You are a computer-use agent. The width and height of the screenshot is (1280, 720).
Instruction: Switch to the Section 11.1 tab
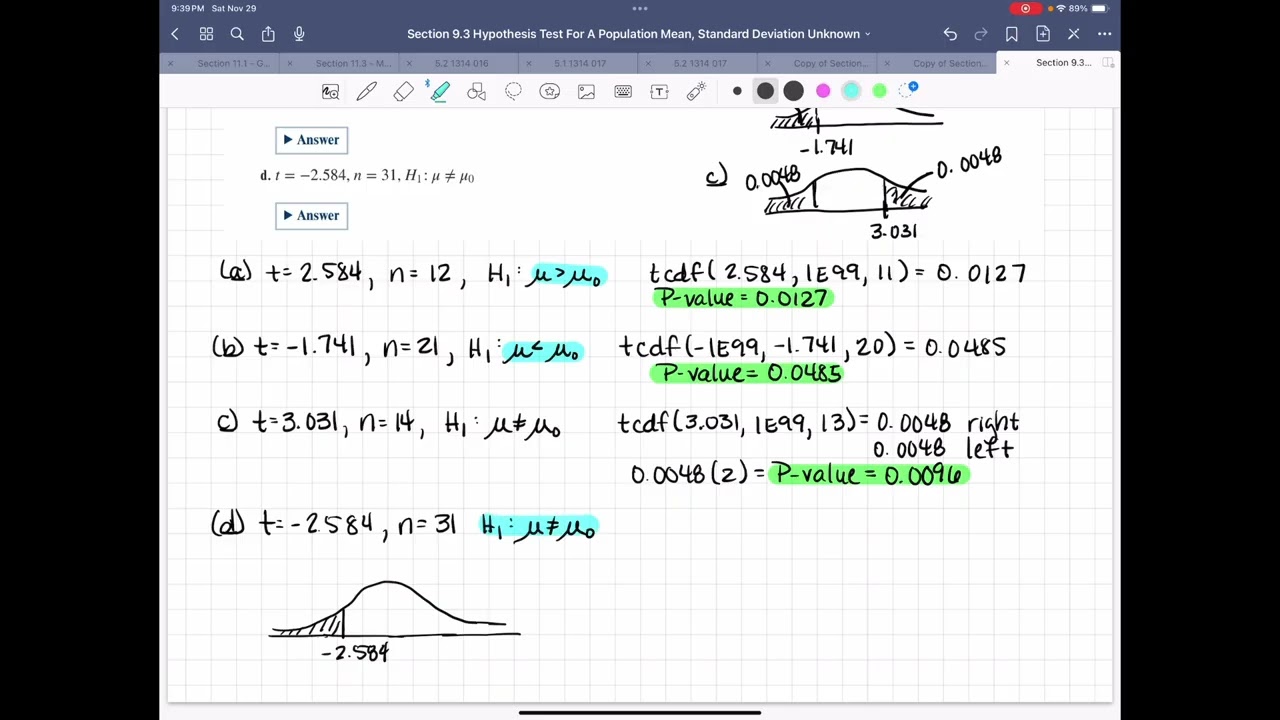(x=233, y=63)
